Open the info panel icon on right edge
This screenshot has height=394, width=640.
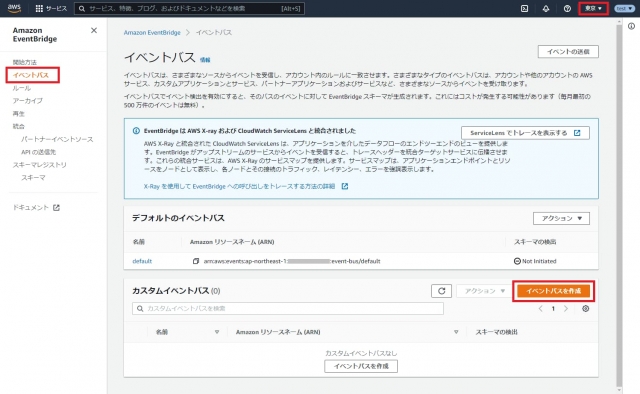(631, 26)
